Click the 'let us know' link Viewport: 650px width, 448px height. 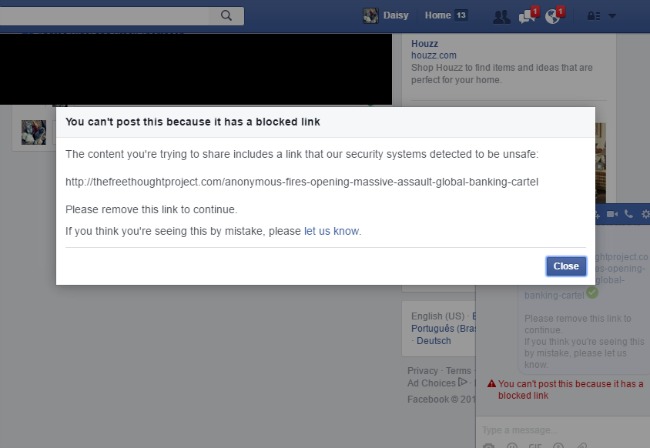(331, 231)
